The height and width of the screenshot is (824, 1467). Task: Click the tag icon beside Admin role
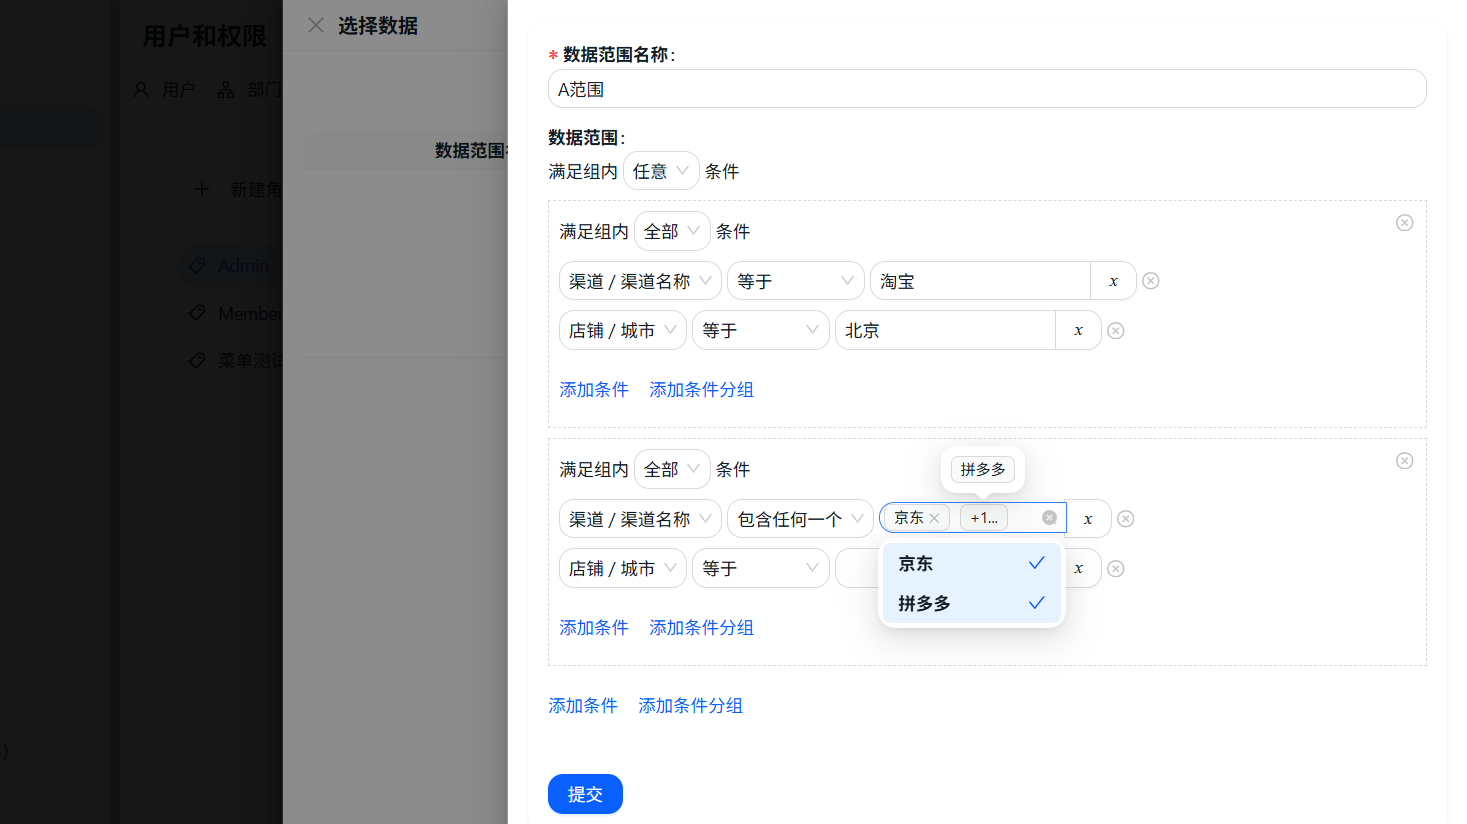click(197, 265)
